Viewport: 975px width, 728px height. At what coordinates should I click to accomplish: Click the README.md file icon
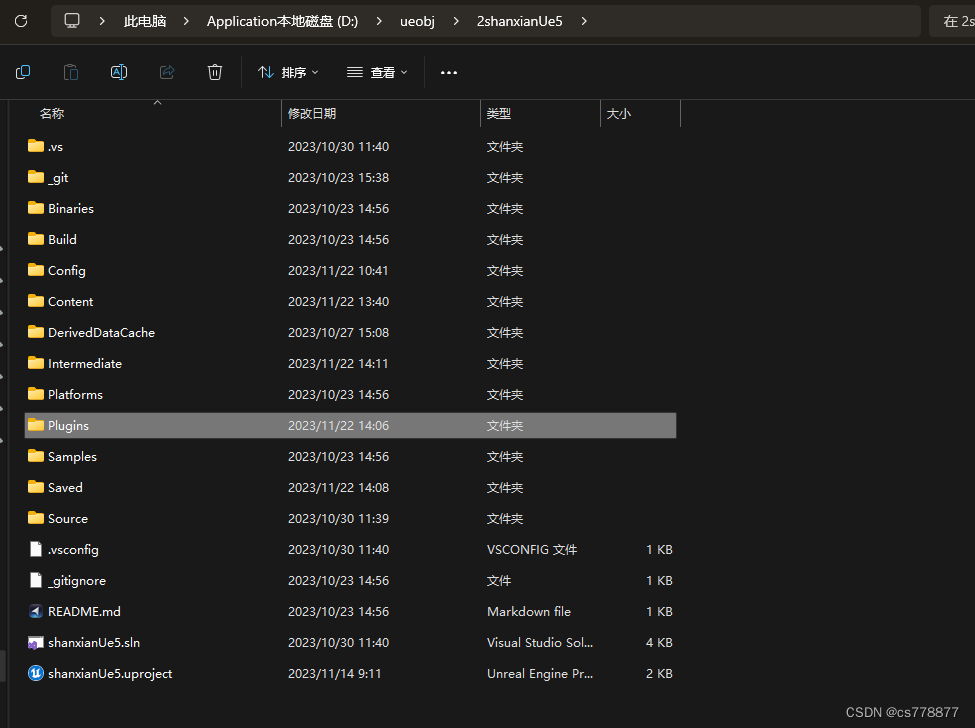click(36, 611)
